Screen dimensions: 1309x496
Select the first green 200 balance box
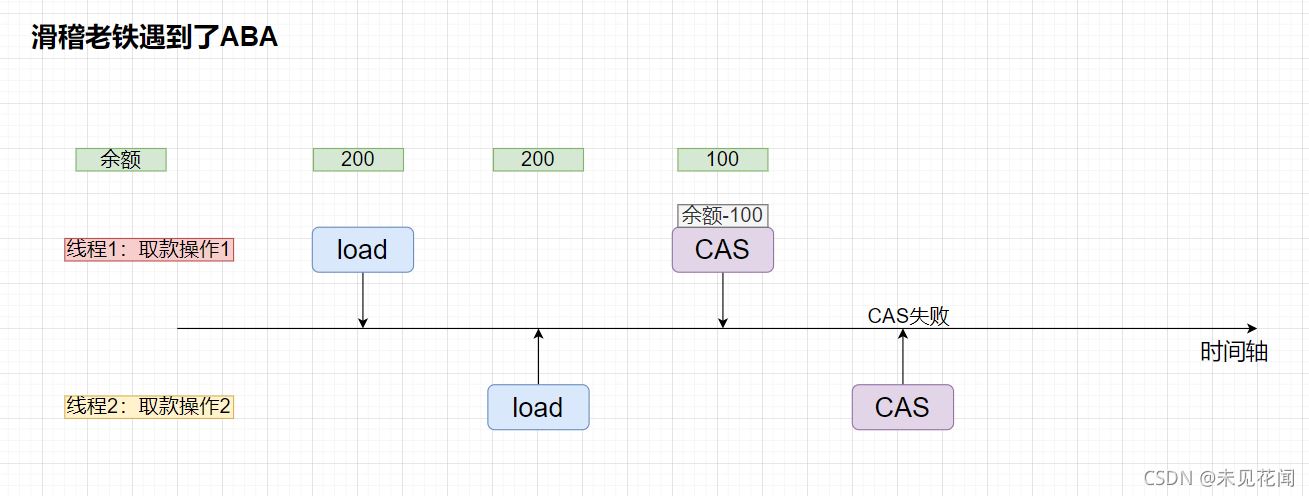(x=358, y=159)
